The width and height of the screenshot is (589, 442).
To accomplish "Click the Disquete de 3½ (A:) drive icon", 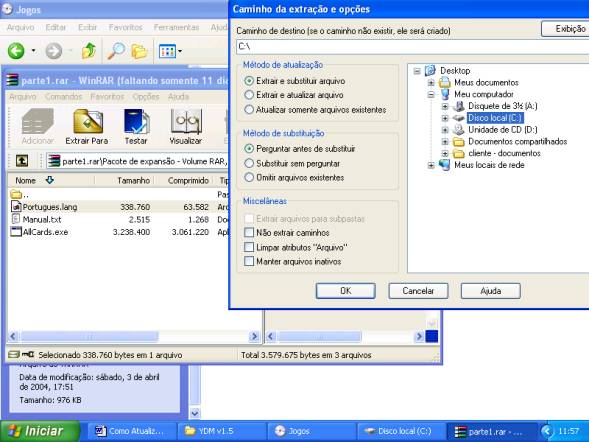I will [458, 106].
